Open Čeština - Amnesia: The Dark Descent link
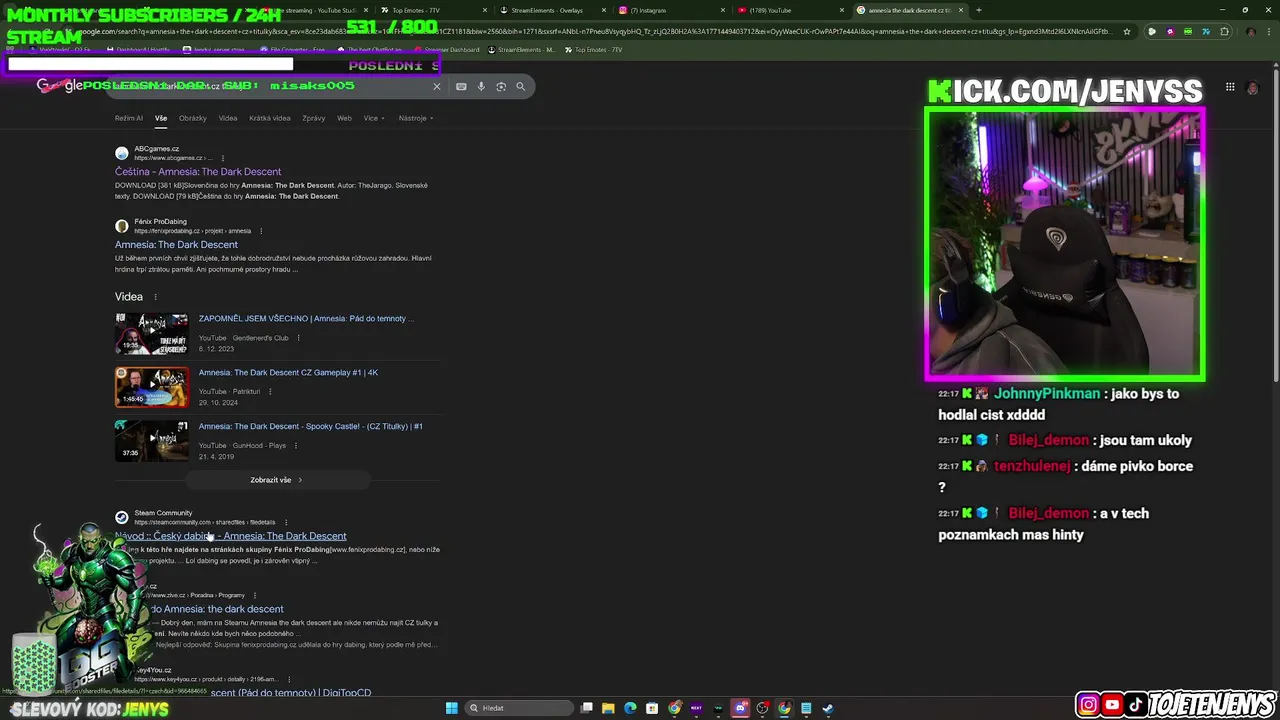The height and width of the screenshot is (720, 1280). tap(198, 172)
